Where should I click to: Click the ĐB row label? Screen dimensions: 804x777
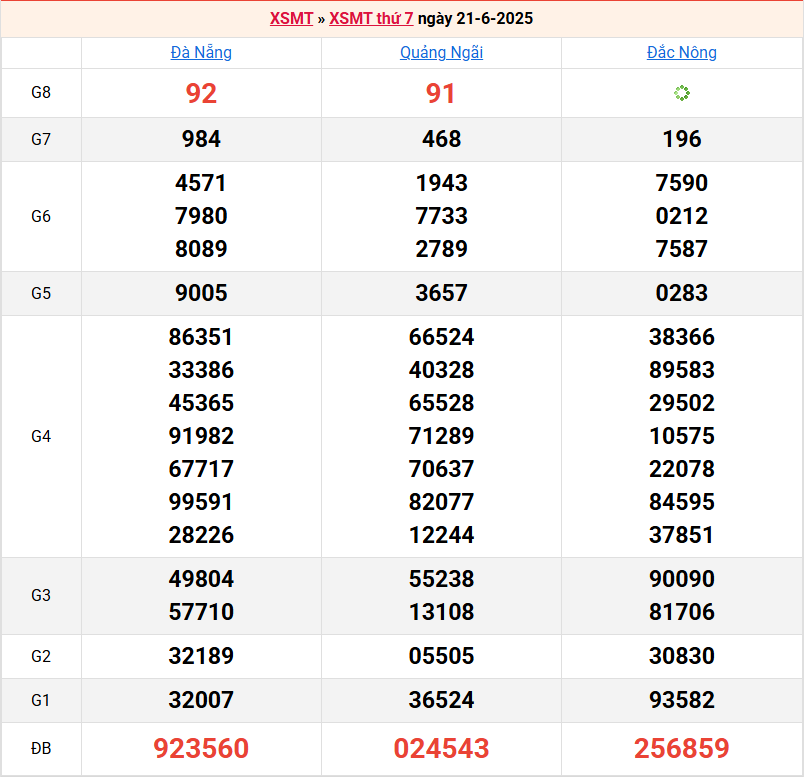[41, 748]
